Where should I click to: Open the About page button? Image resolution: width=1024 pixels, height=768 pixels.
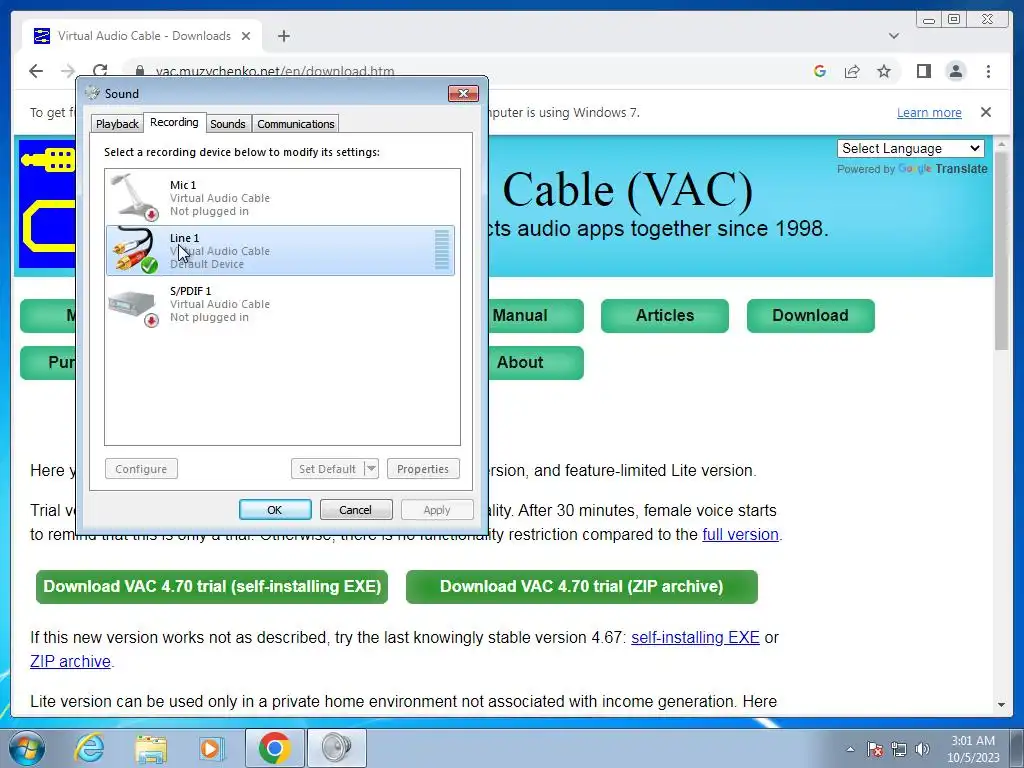536,362
